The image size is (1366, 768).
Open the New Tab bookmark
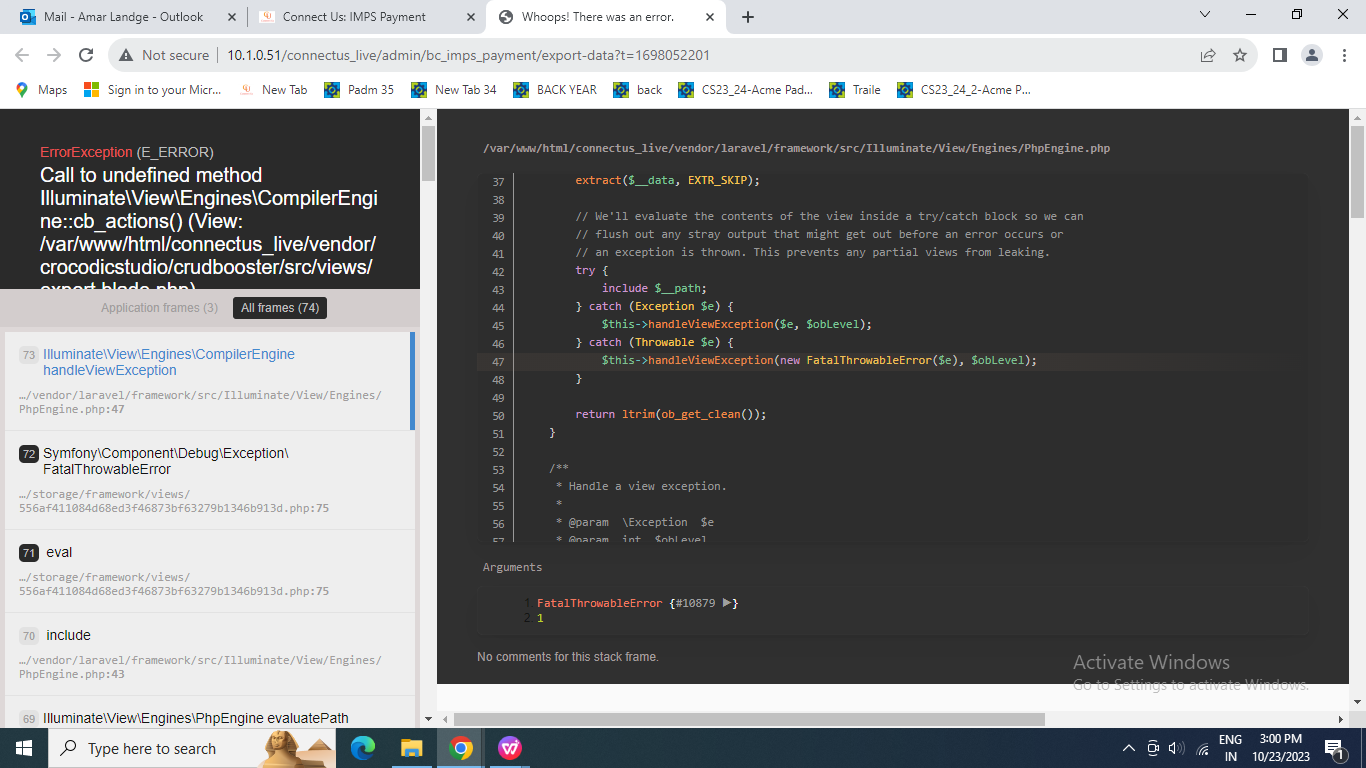(x=273, y=89)
